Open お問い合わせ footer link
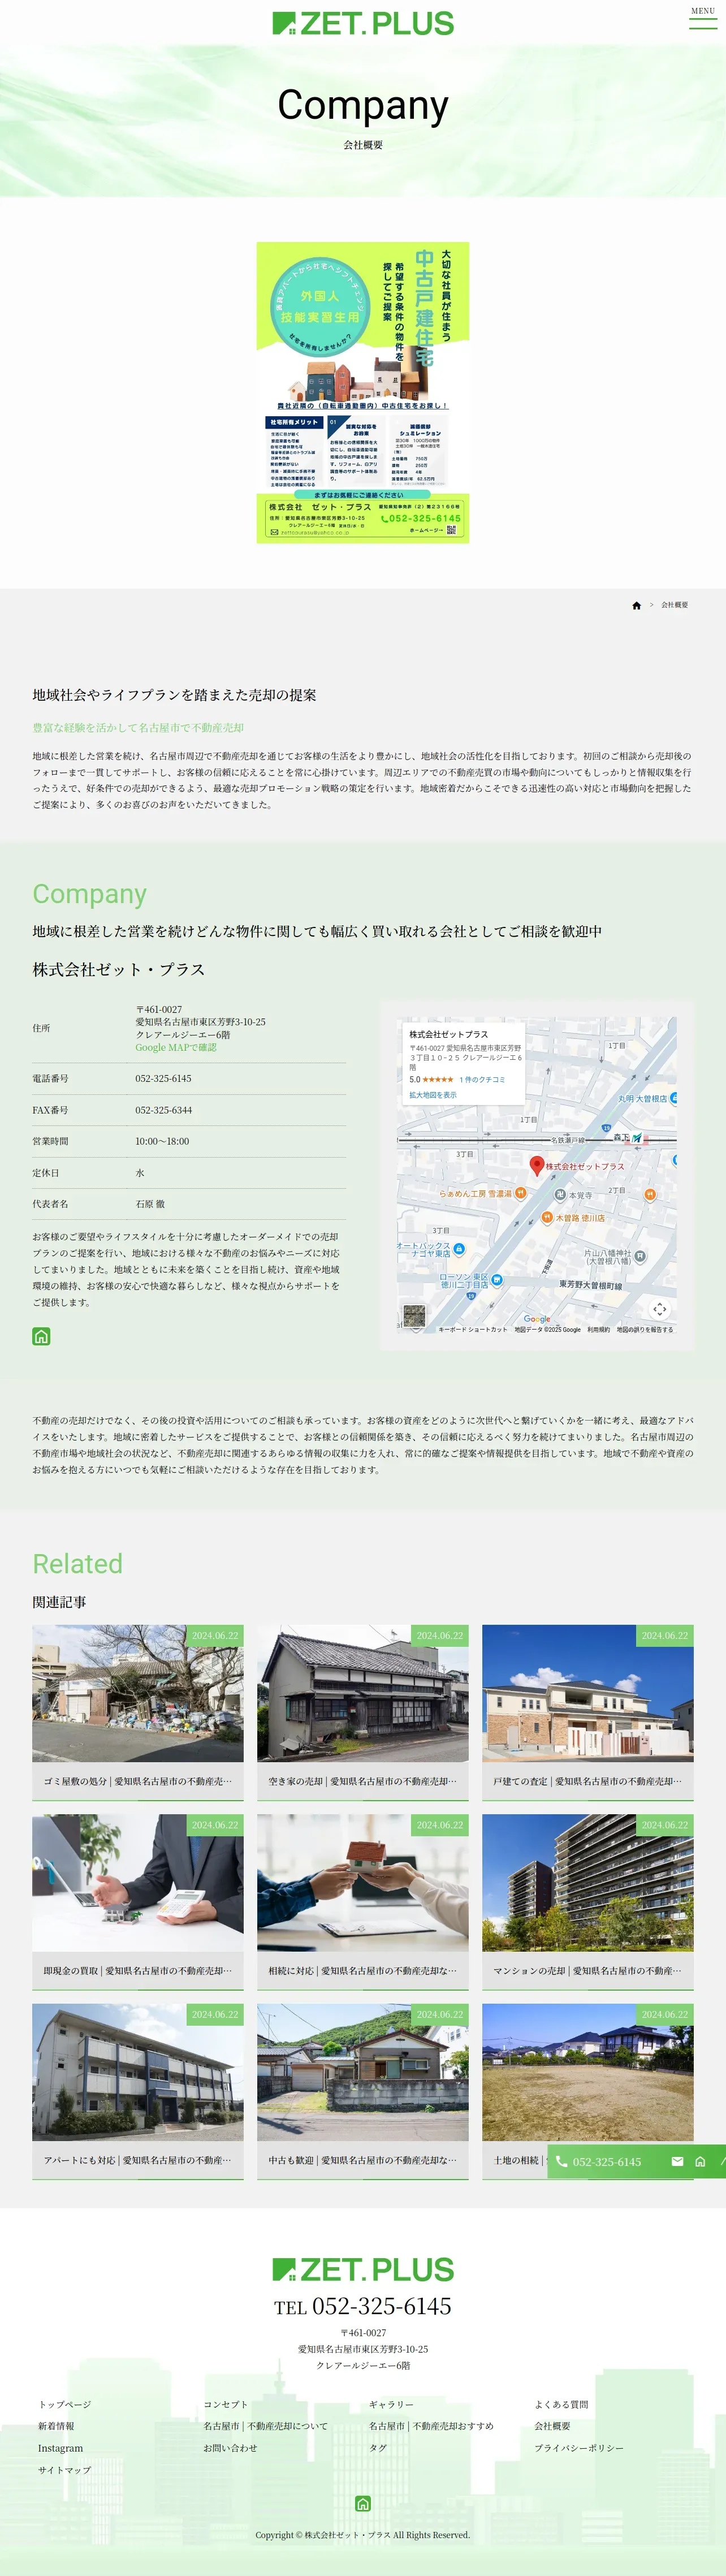 pos(230,2448)
